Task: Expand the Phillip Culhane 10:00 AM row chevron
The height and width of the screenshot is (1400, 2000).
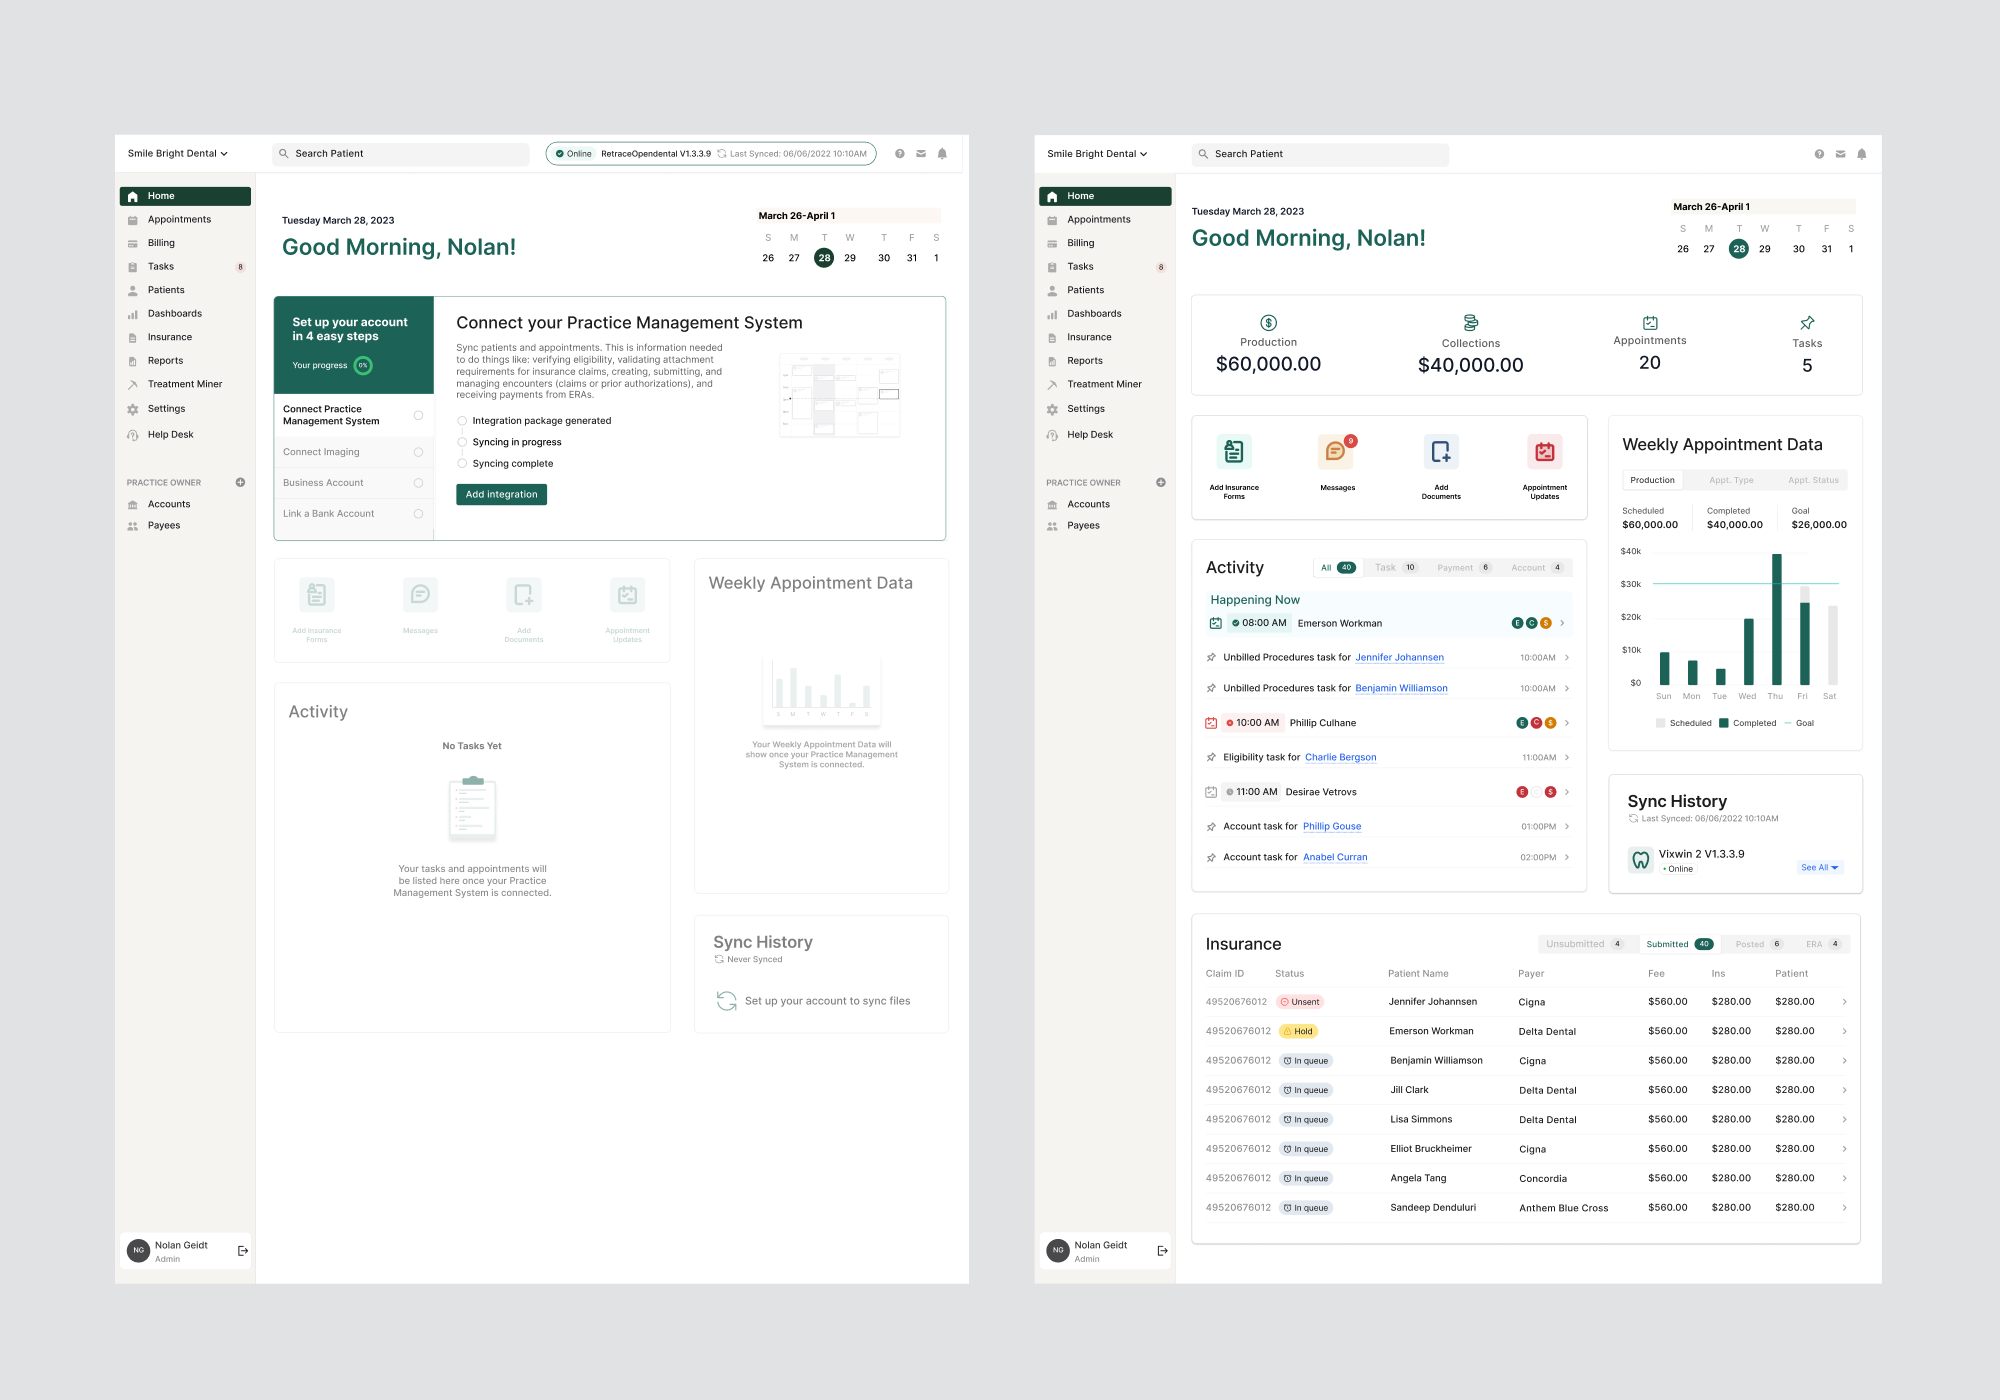Action: click(x=1567, y=723)
